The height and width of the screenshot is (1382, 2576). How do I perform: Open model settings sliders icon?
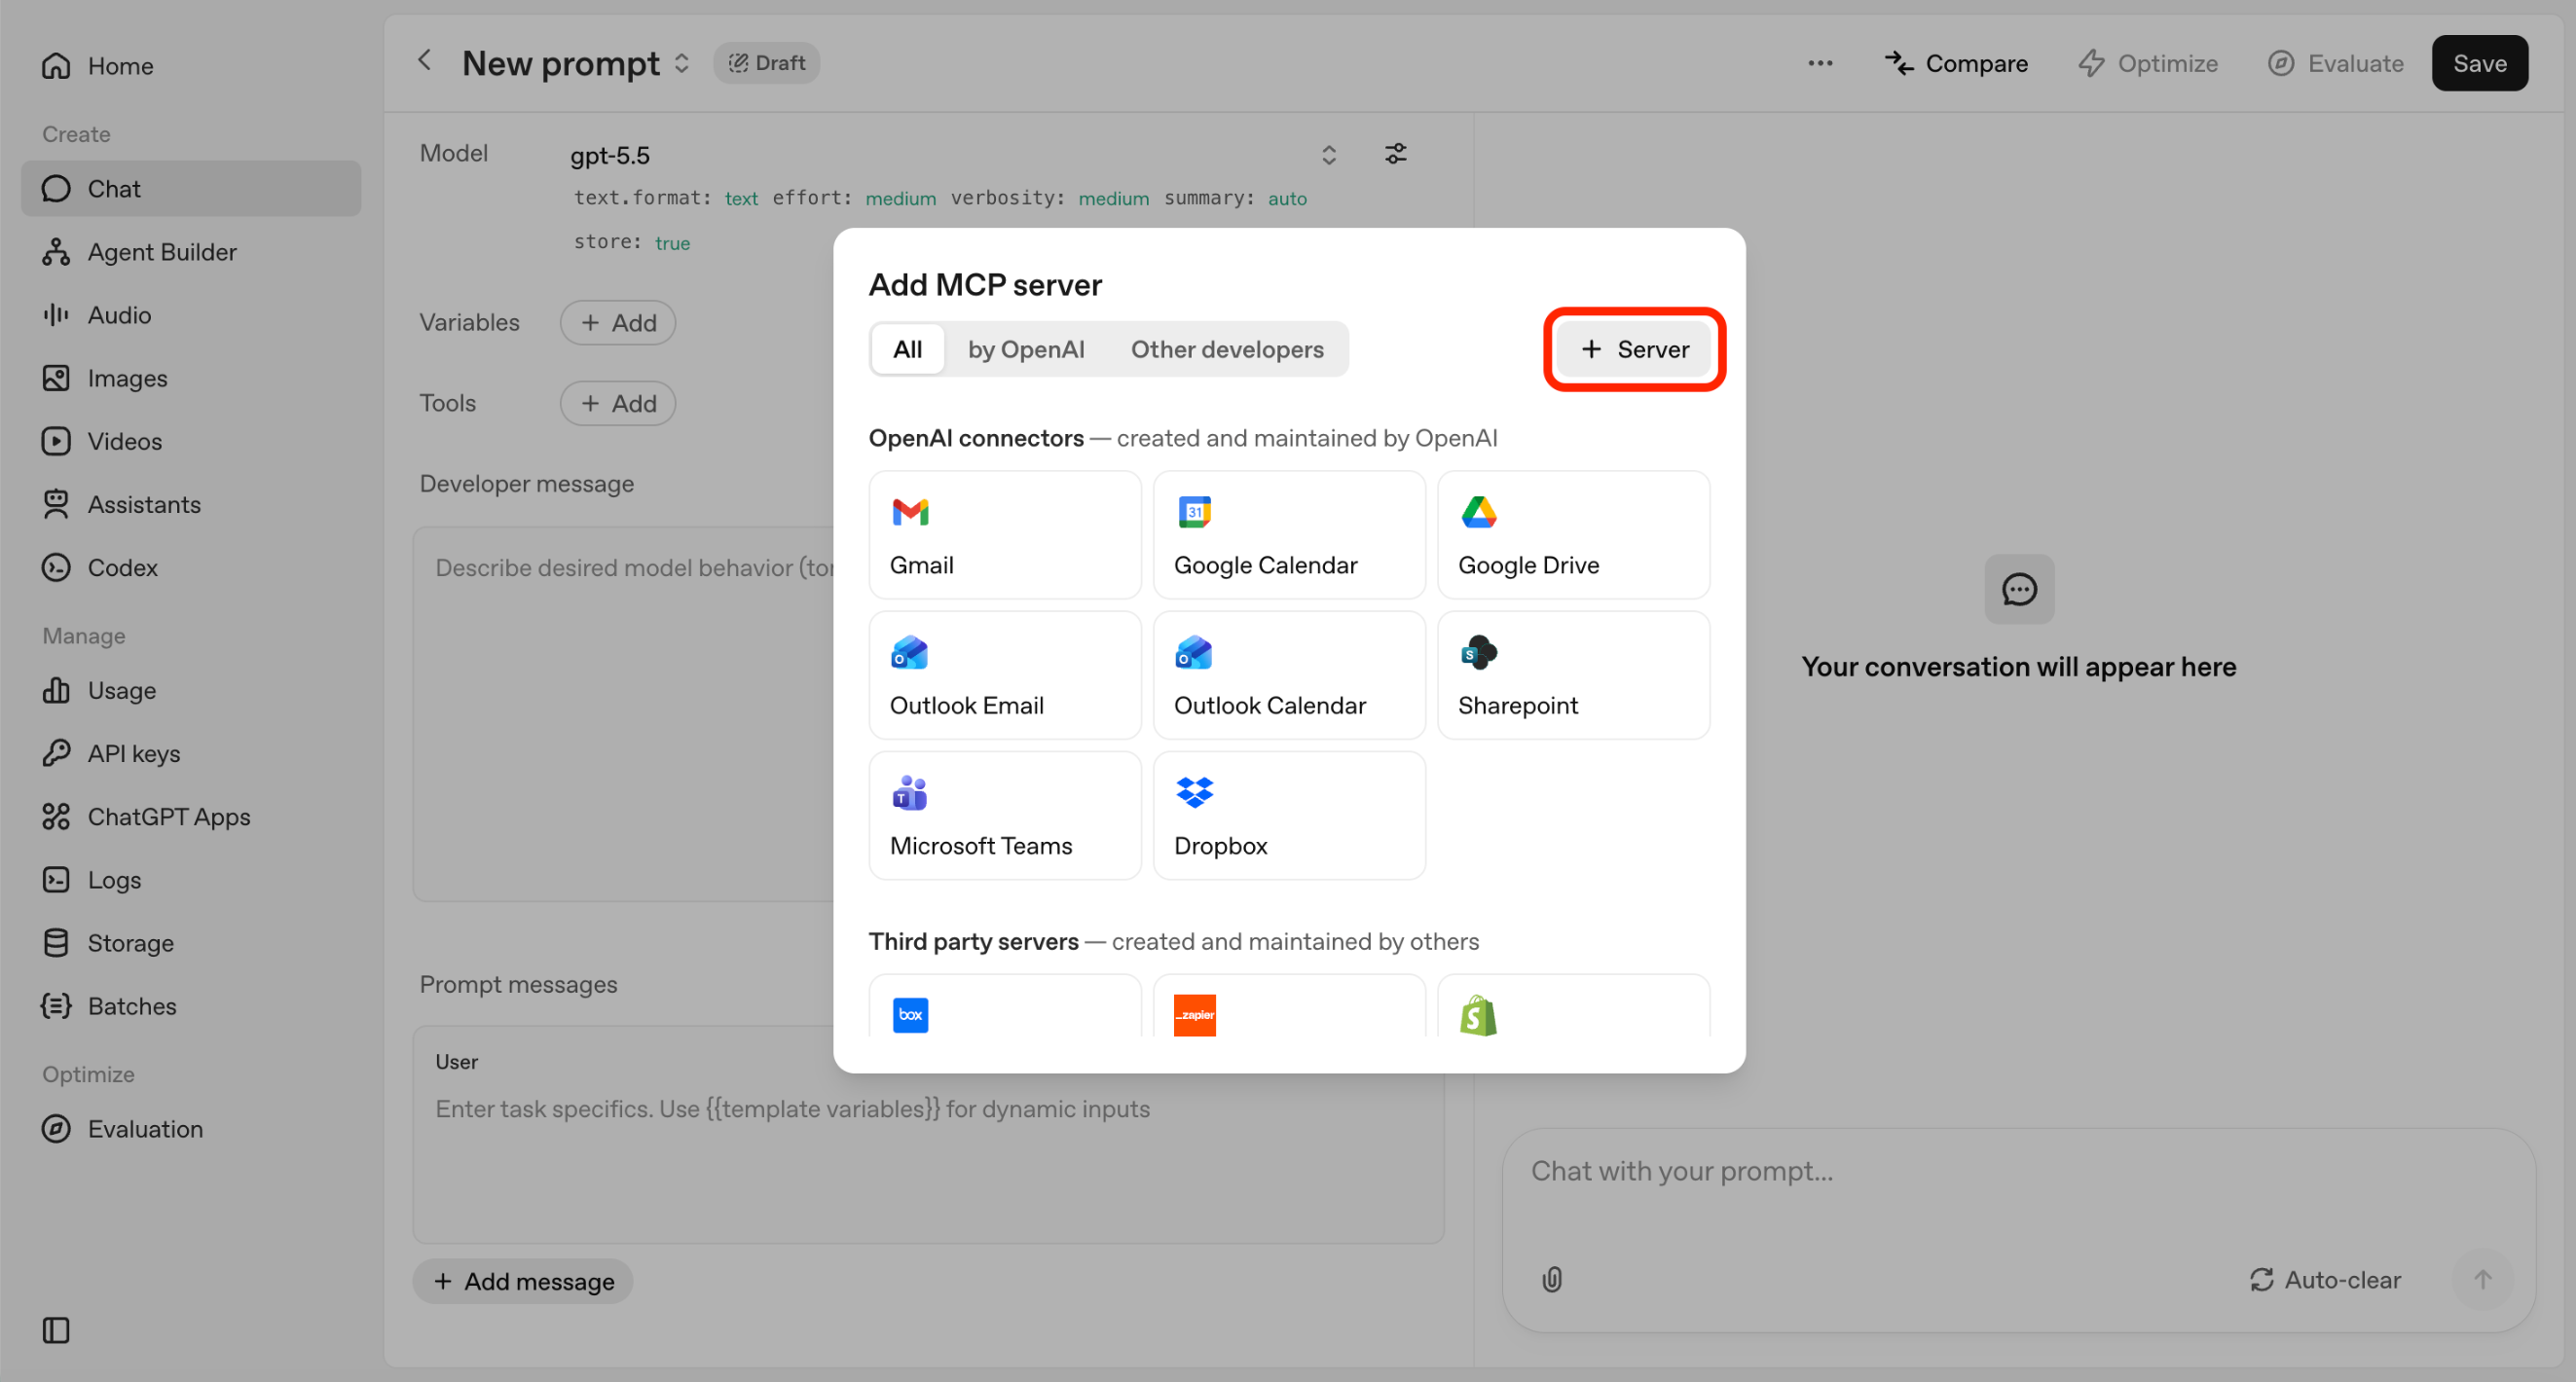coord(1395,154)
